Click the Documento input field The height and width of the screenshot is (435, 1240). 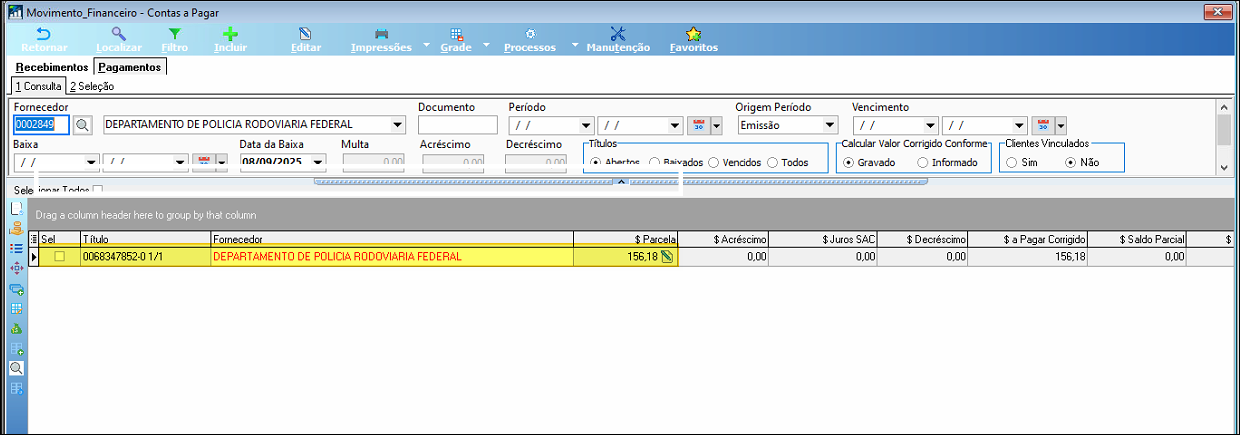(458, 125)
